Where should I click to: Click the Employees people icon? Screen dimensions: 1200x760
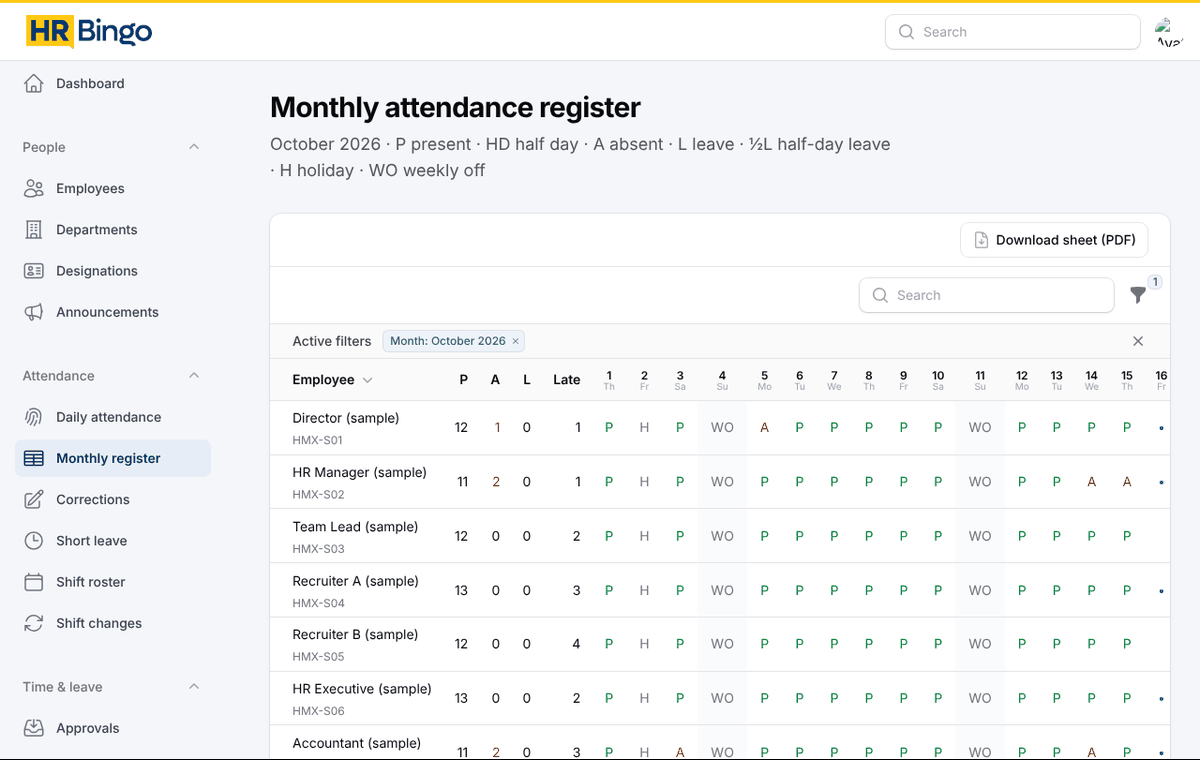34,189
